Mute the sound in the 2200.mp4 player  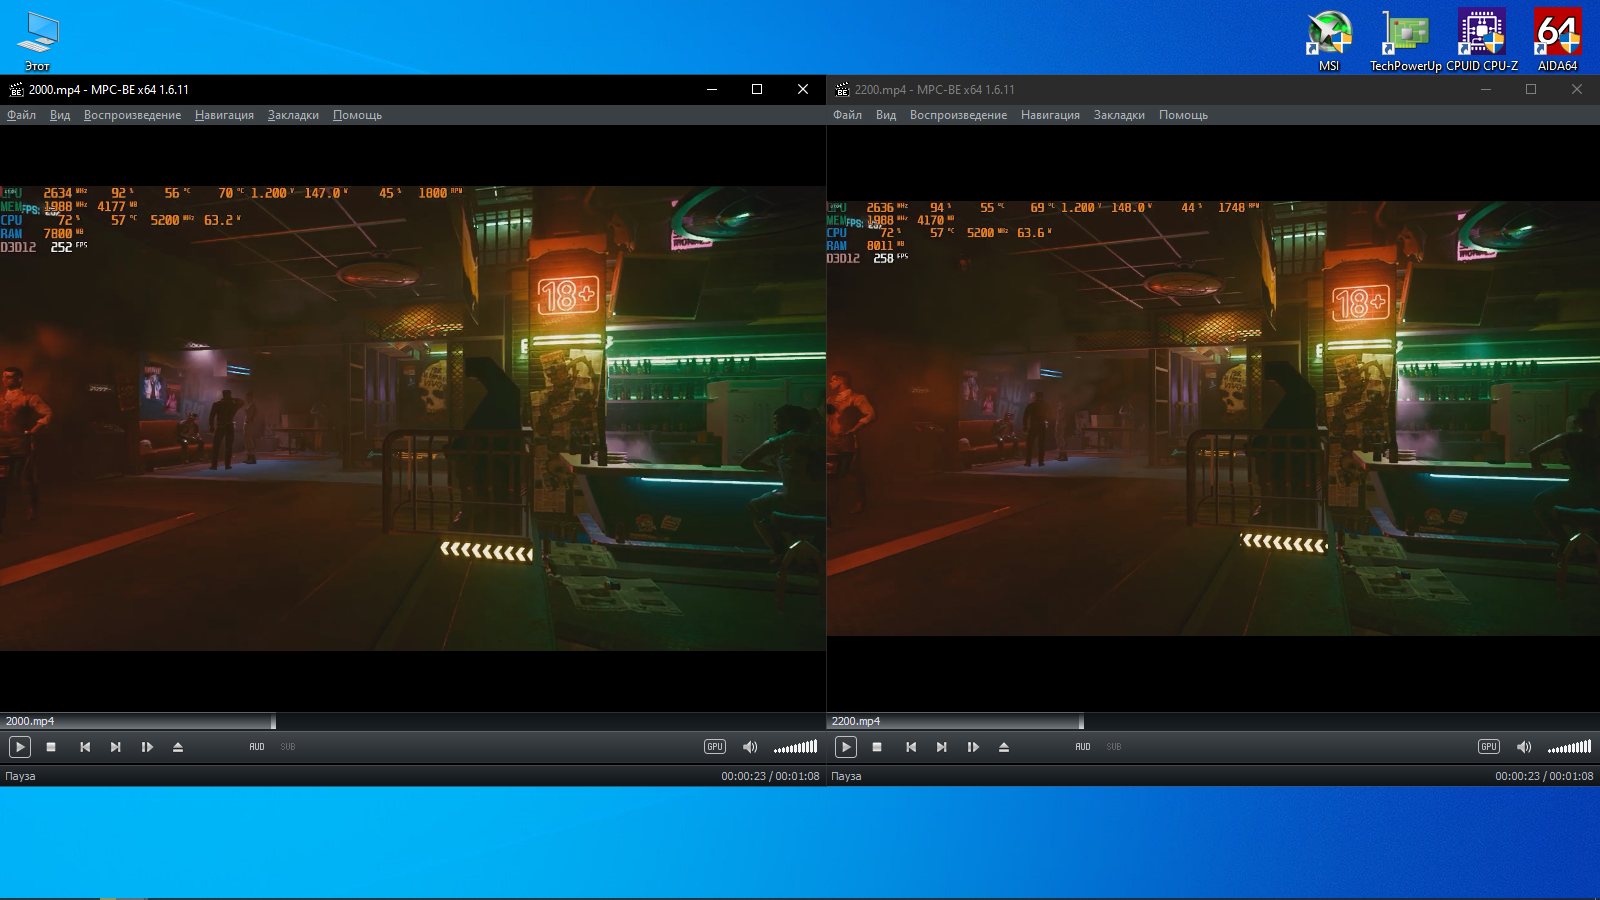[1524, 747]
